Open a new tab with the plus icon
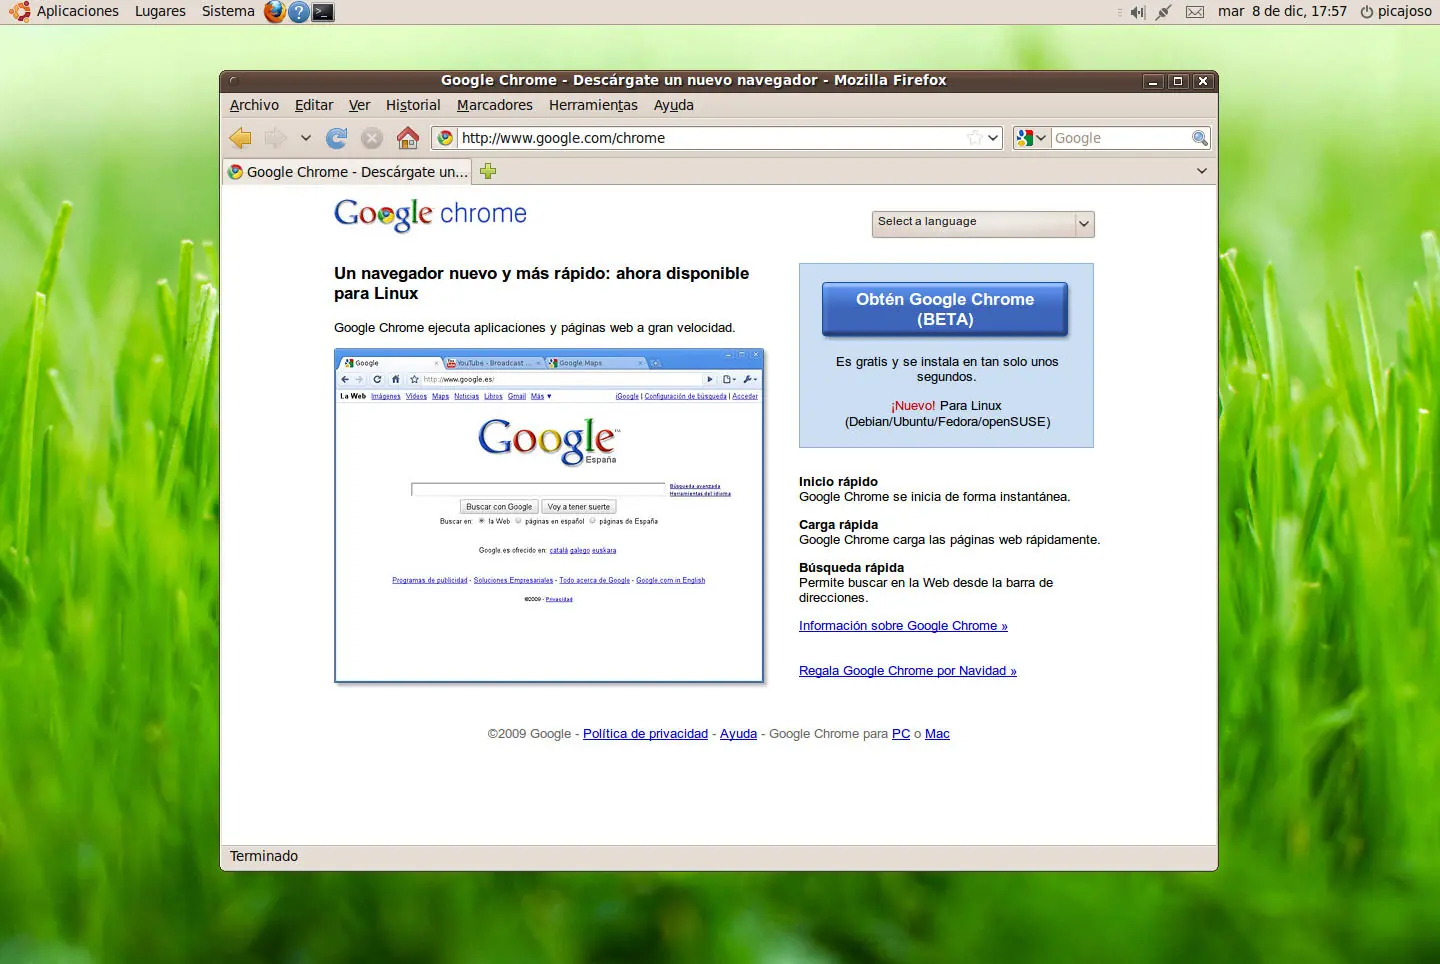The image size is (1440, 964). 488,171
